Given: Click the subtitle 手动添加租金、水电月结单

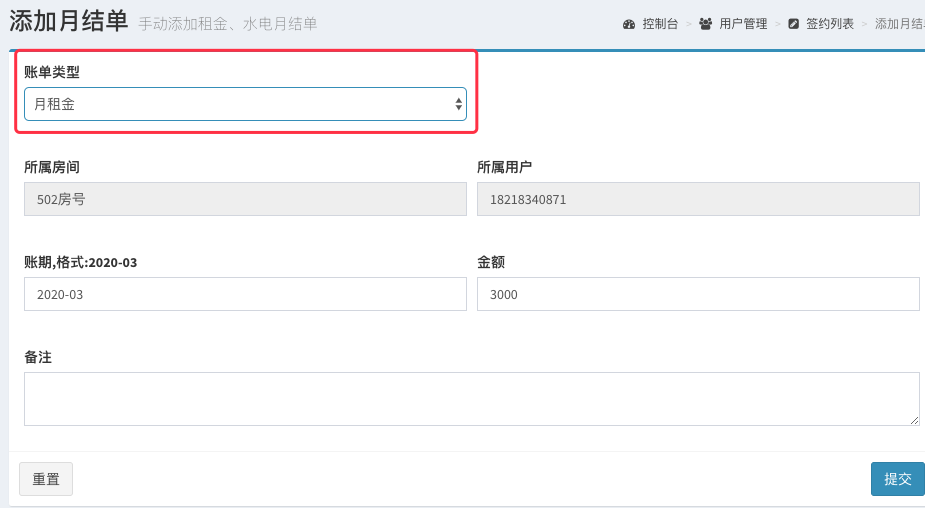Looking at the screenshot, I should (x=228, y=24).
